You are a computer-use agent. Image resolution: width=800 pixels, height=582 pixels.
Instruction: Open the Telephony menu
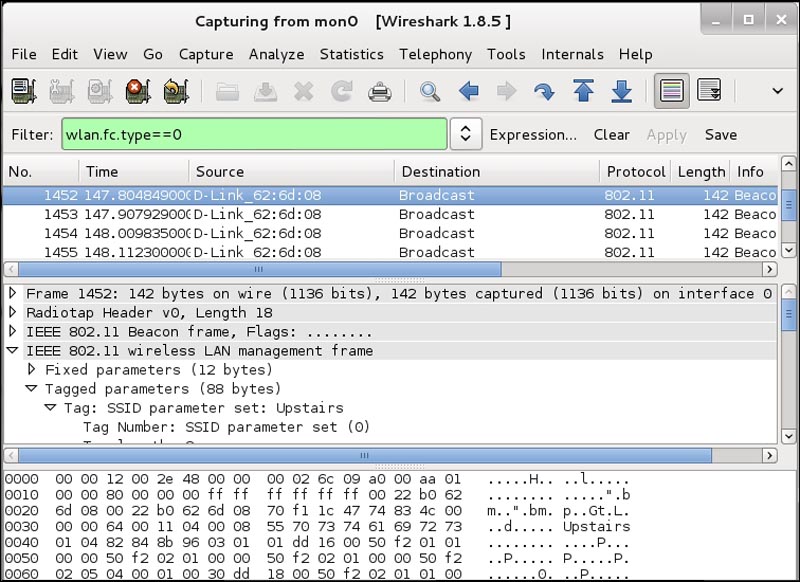tap(435, 55)
